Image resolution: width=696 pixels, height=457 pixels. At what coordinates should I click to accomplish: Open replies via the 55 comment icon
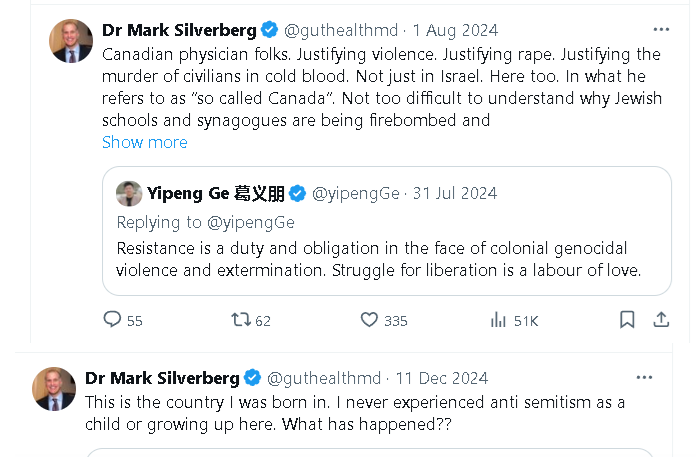112,319
